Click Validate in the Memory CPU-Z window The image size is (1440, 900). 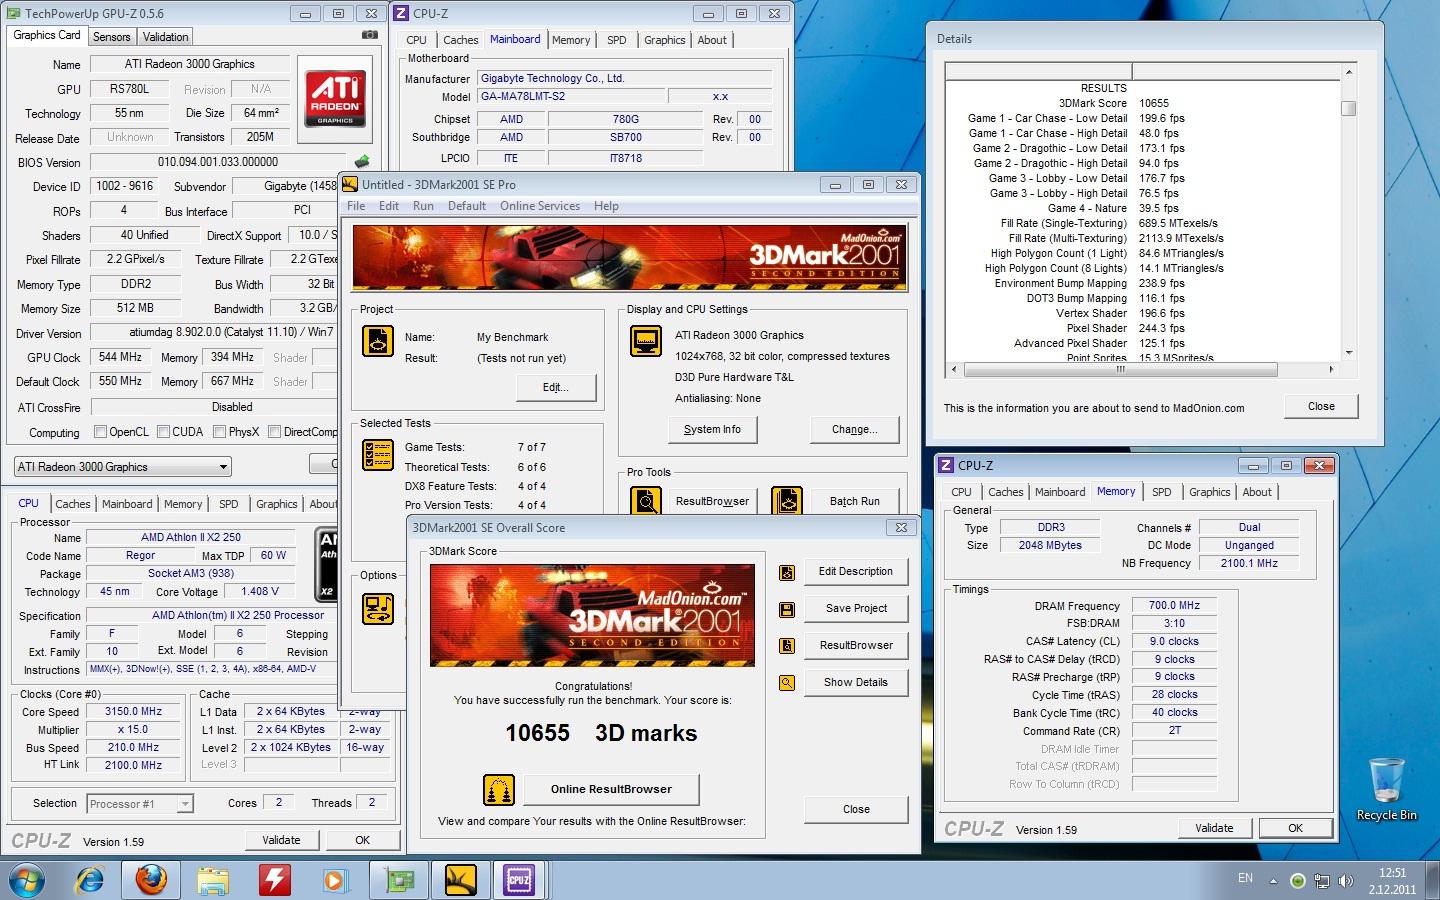[x=1214, y=828]
